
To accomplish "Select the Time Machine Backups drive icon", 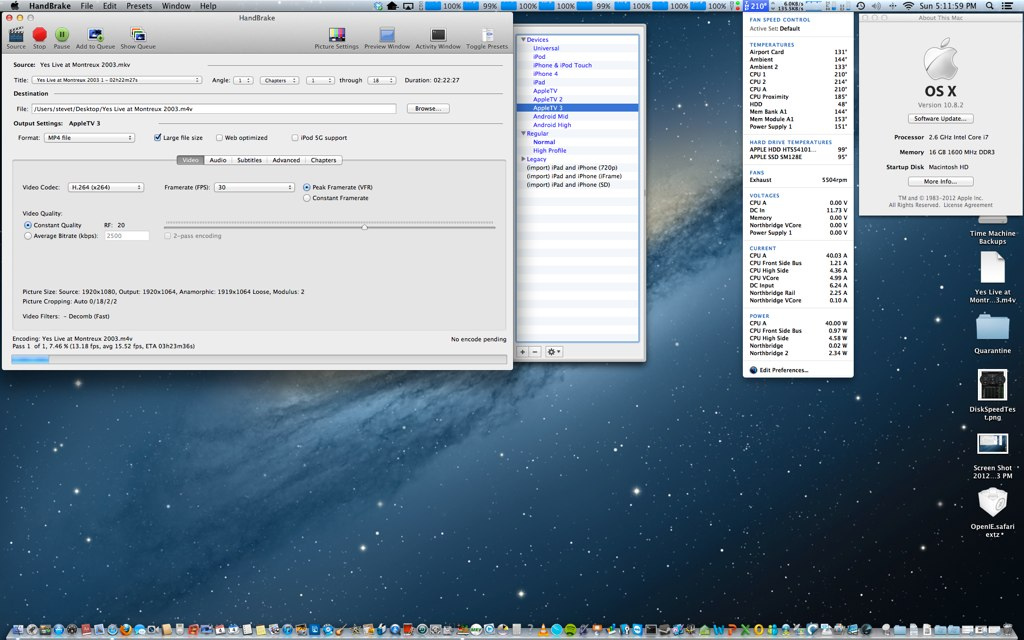I will click(x=992, y=222).
